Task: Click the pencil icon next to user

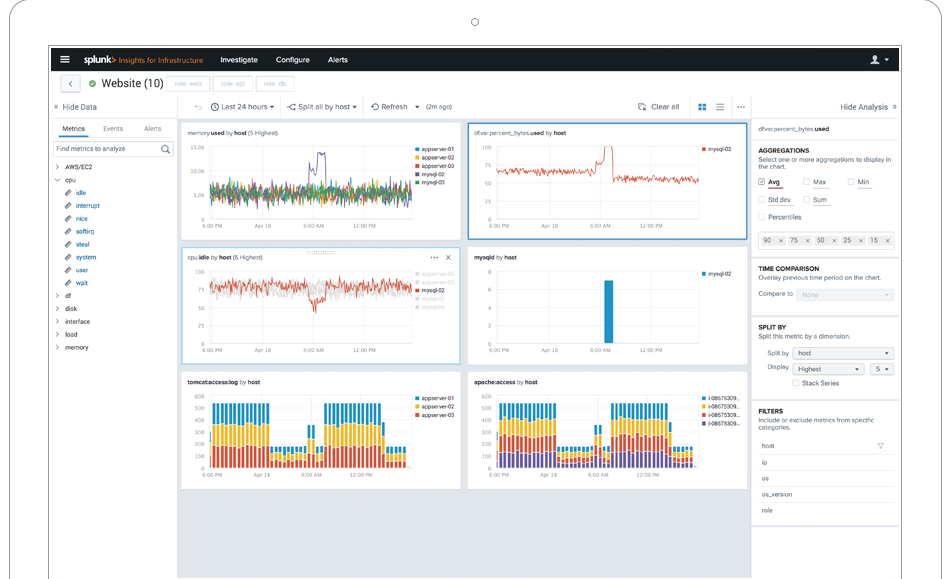Action: pos(68,270)
